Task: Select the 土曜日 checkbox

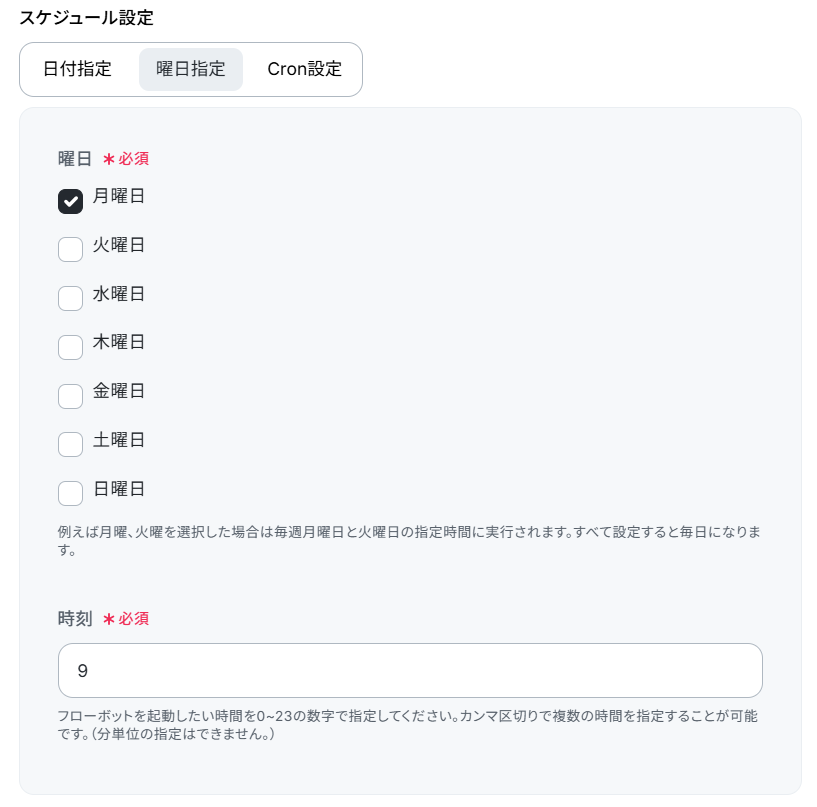Action: [70, 444]
